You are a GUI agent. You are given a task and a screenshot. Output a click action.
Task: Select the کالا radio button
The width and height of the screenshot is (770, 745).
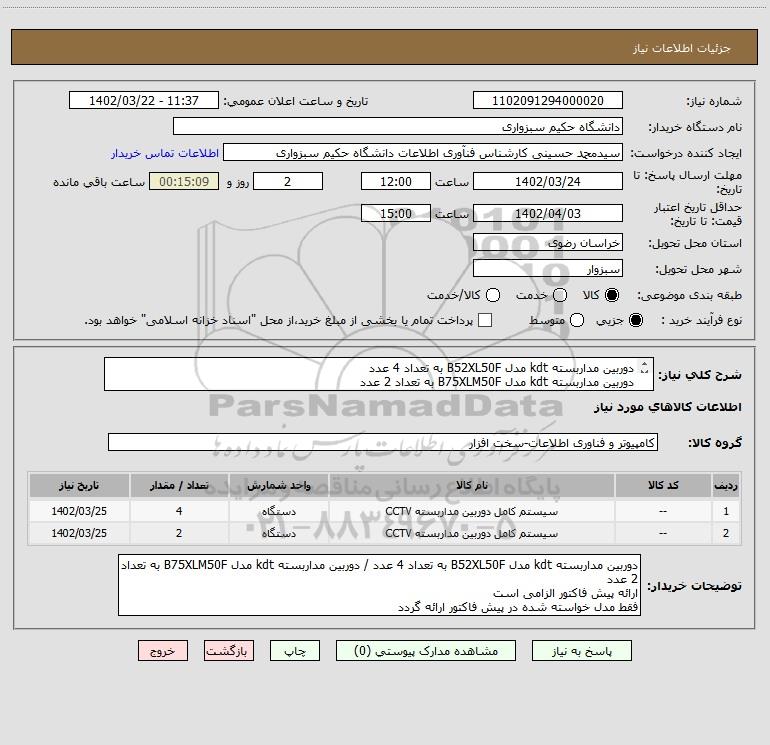612,295
